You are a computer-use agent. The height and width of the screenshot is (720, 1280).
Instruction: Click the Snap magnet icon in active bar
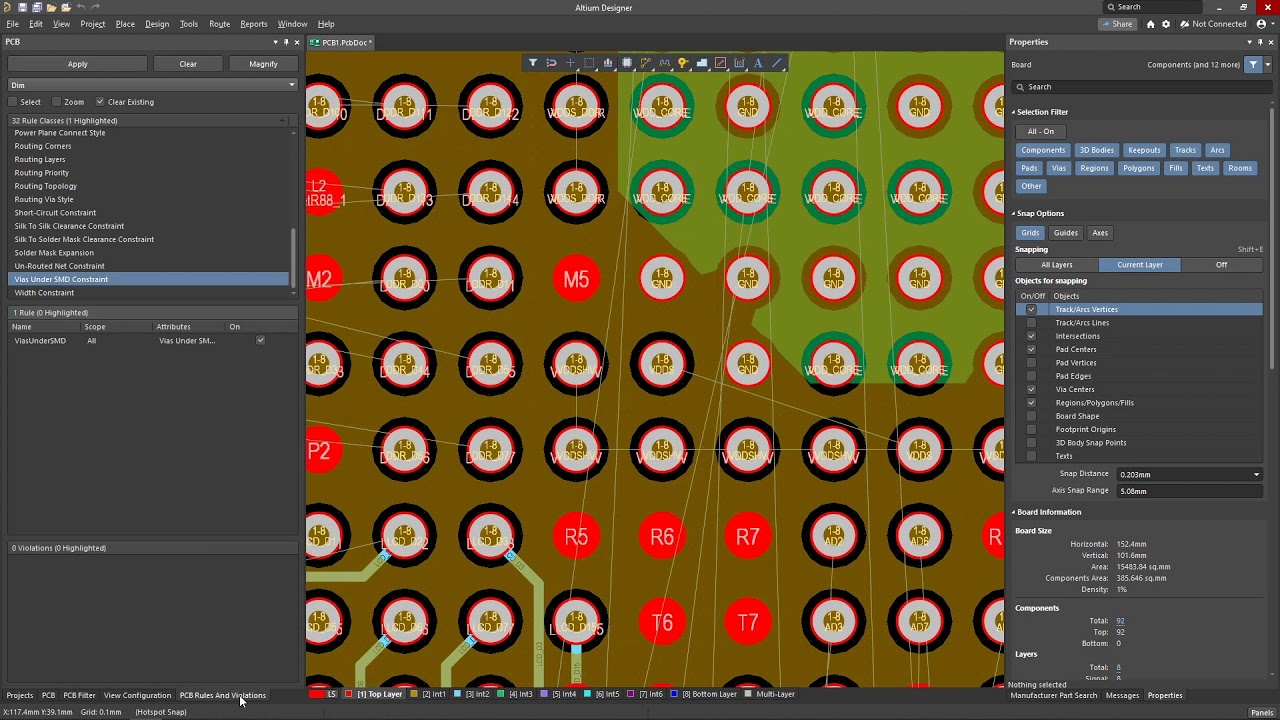pos(551,63)
